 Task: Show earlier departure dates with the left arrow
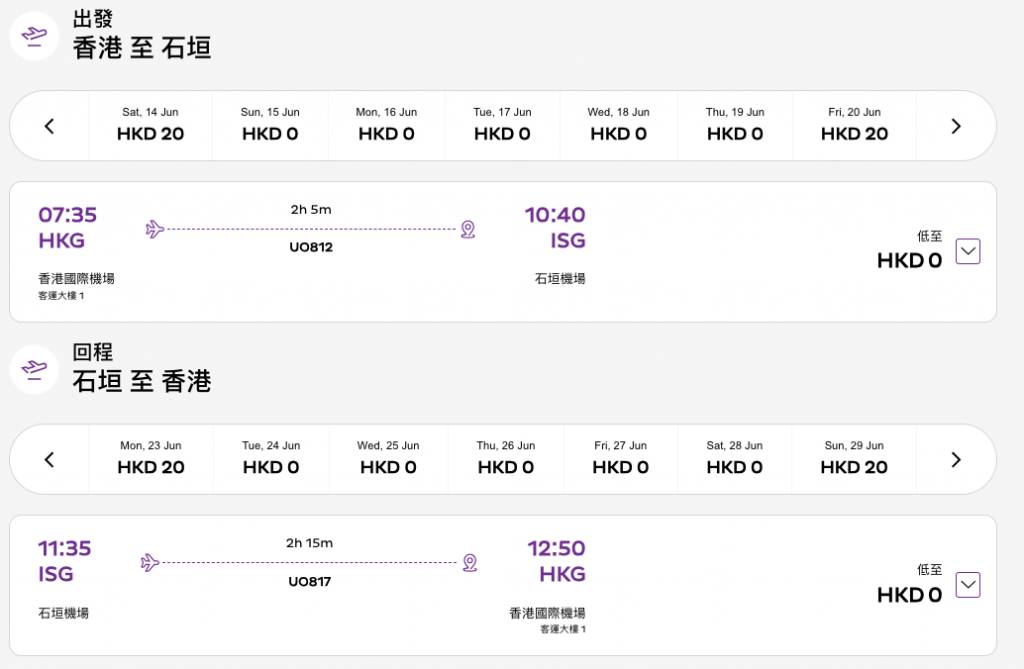click(49, 126)
